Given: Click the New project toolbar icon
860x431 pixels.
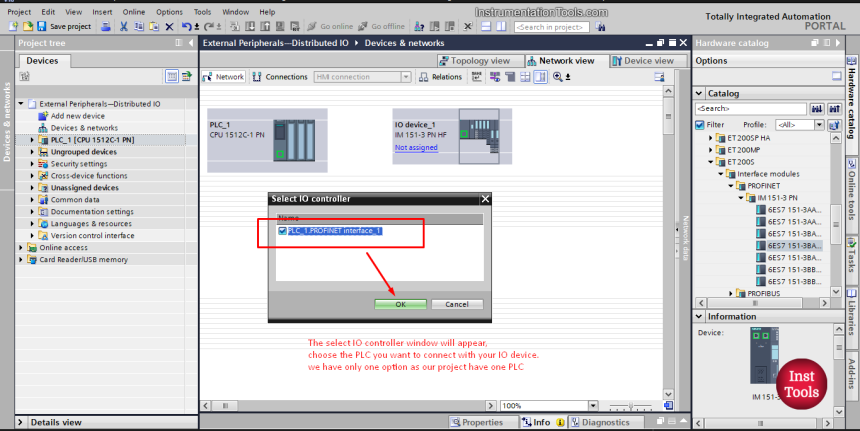Looking at the screenshot, I should pos(13,26).
